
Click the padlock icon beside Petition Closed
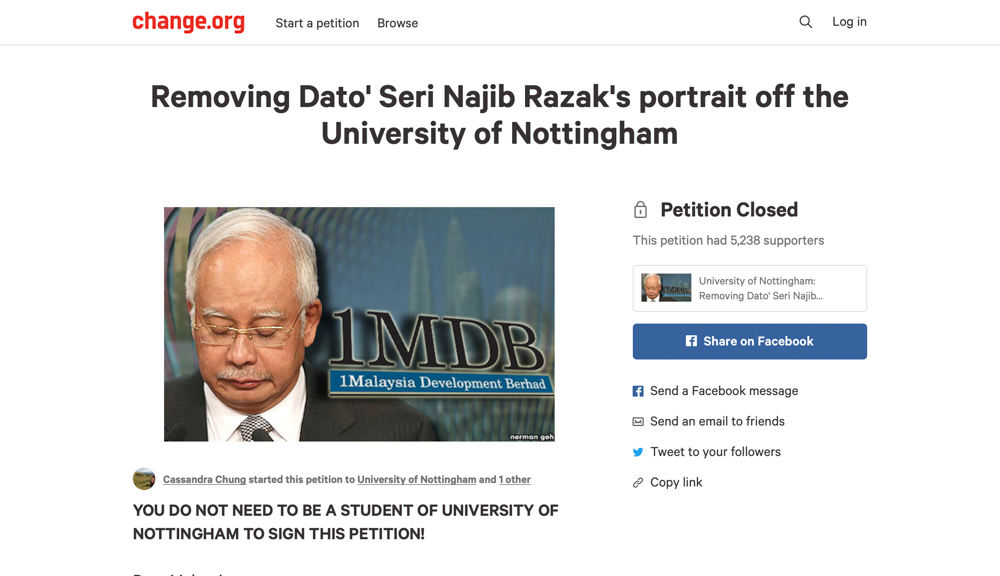pyautogui.click(x=641, y=210)
